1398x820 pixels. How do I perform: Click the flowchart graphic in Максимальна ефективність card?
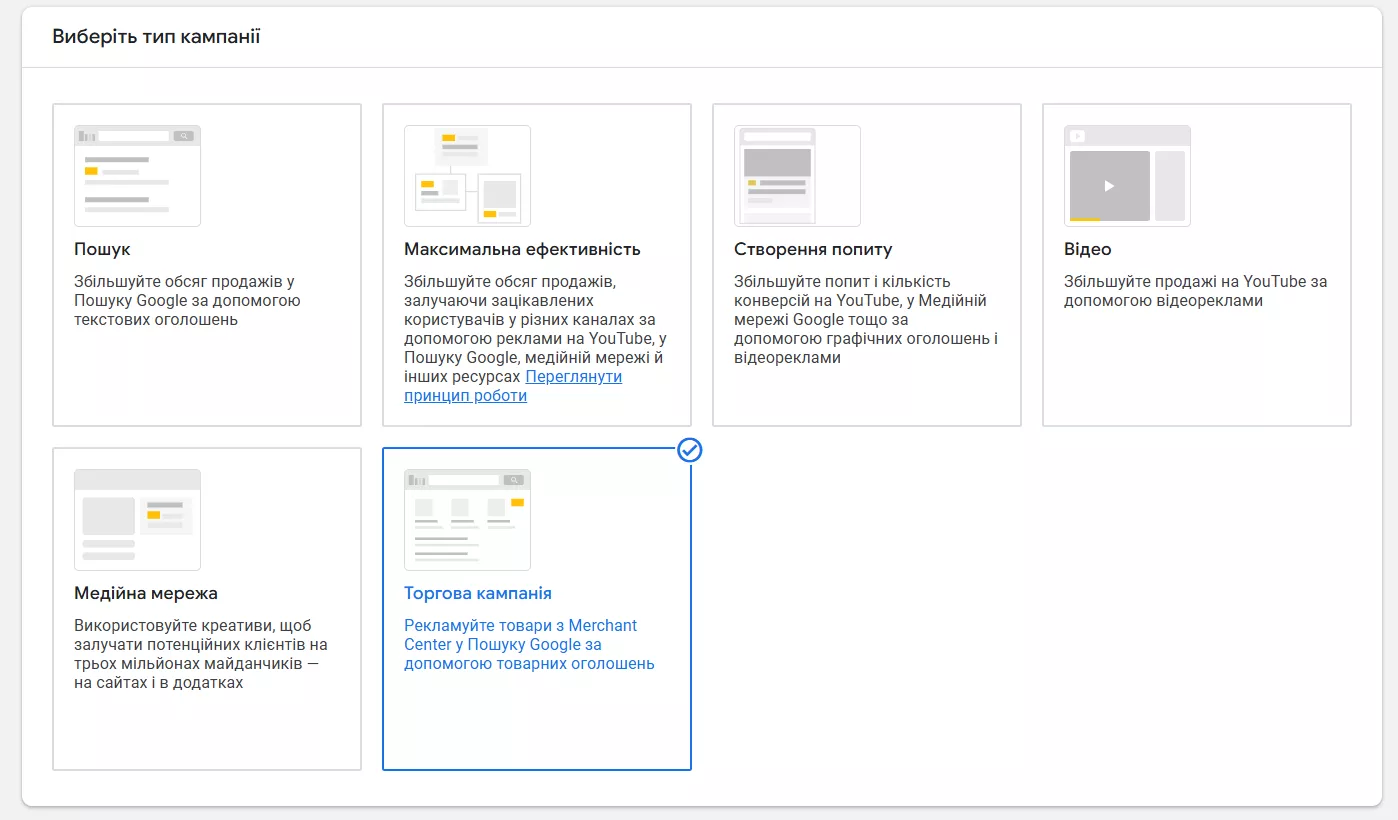coord(467,176)
